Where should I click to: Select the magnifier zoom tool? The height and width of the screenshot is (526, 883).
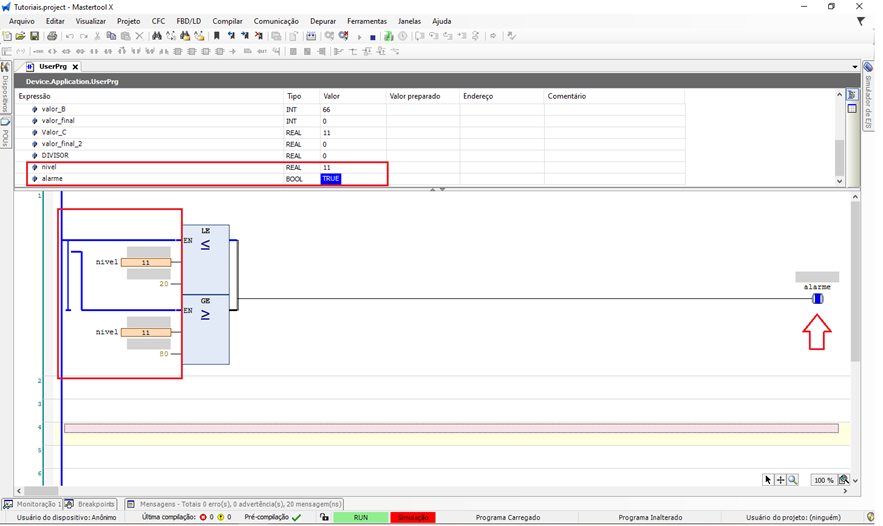pyautogui.click(x=793, y=480)
